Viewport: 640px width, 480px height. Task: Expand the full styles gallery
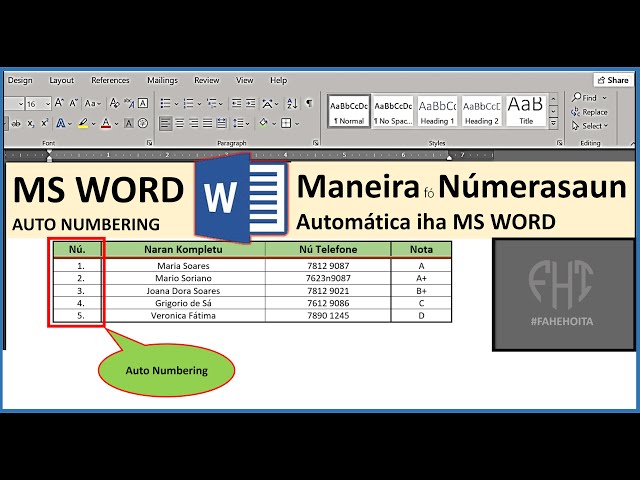pyautogui.click(x=553, y=122)
